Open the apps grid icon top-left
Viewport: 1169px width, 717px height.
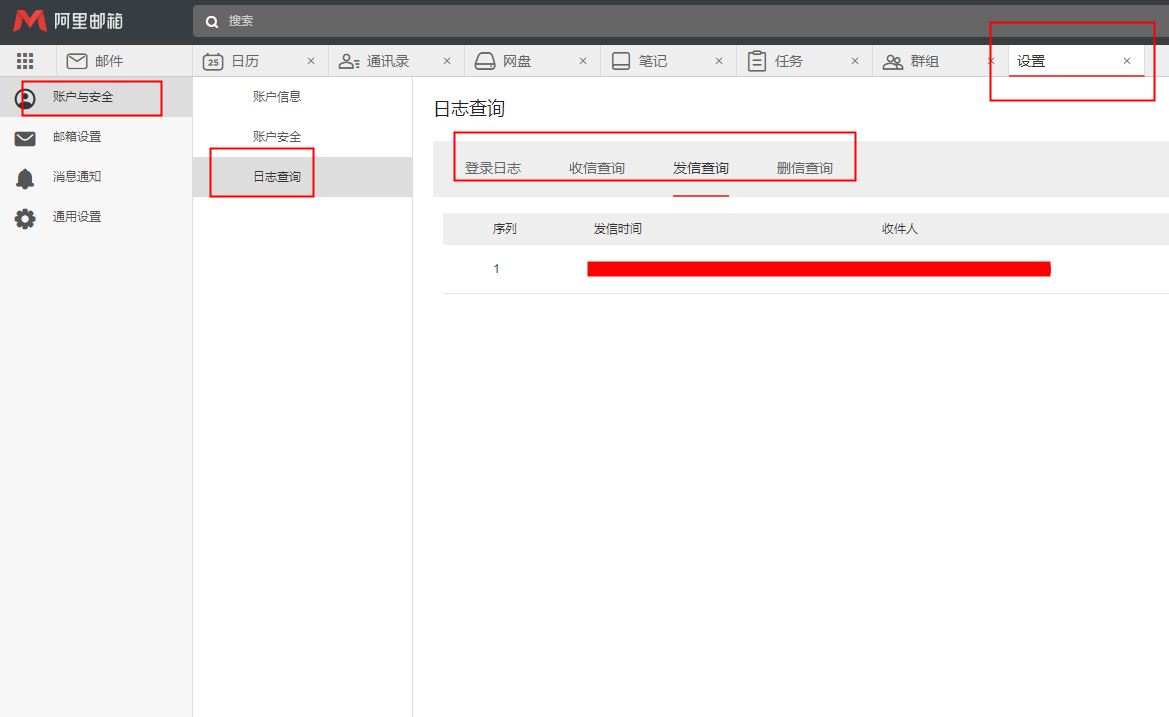[x=25, y=60]
